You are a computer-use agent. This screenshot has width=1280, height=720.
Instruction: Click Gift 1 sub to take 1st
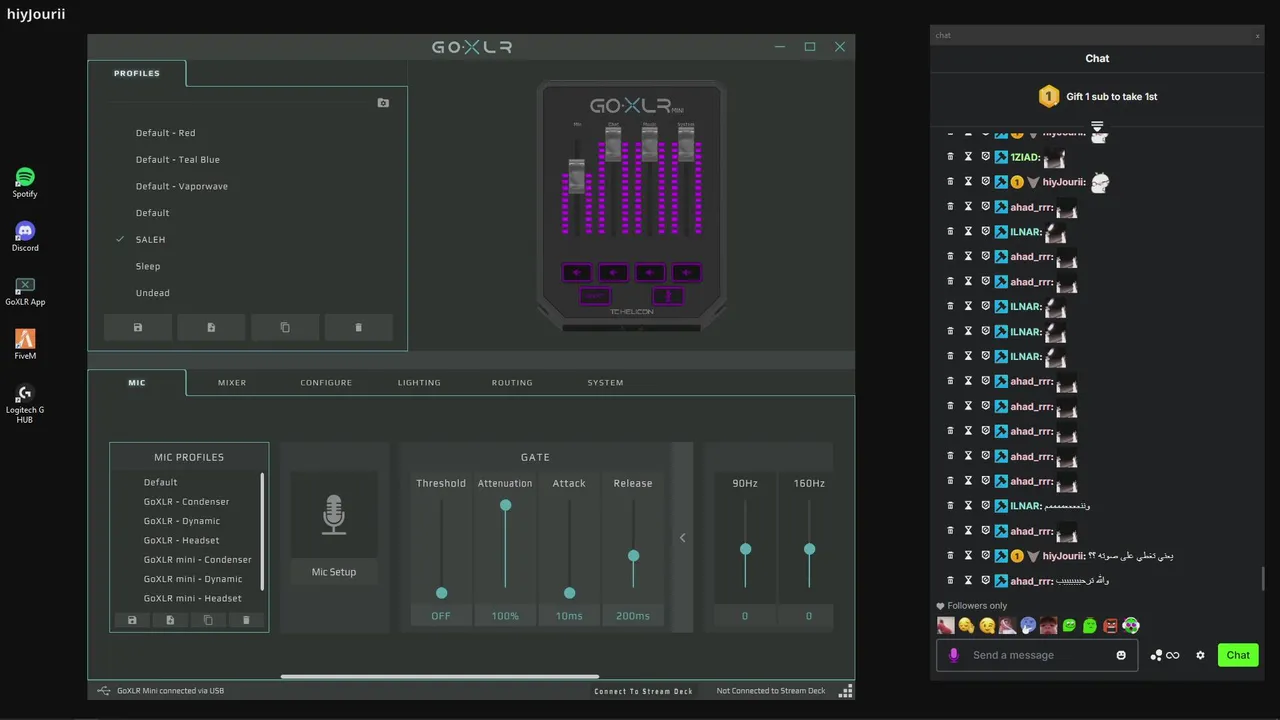tap(1097, 97)
